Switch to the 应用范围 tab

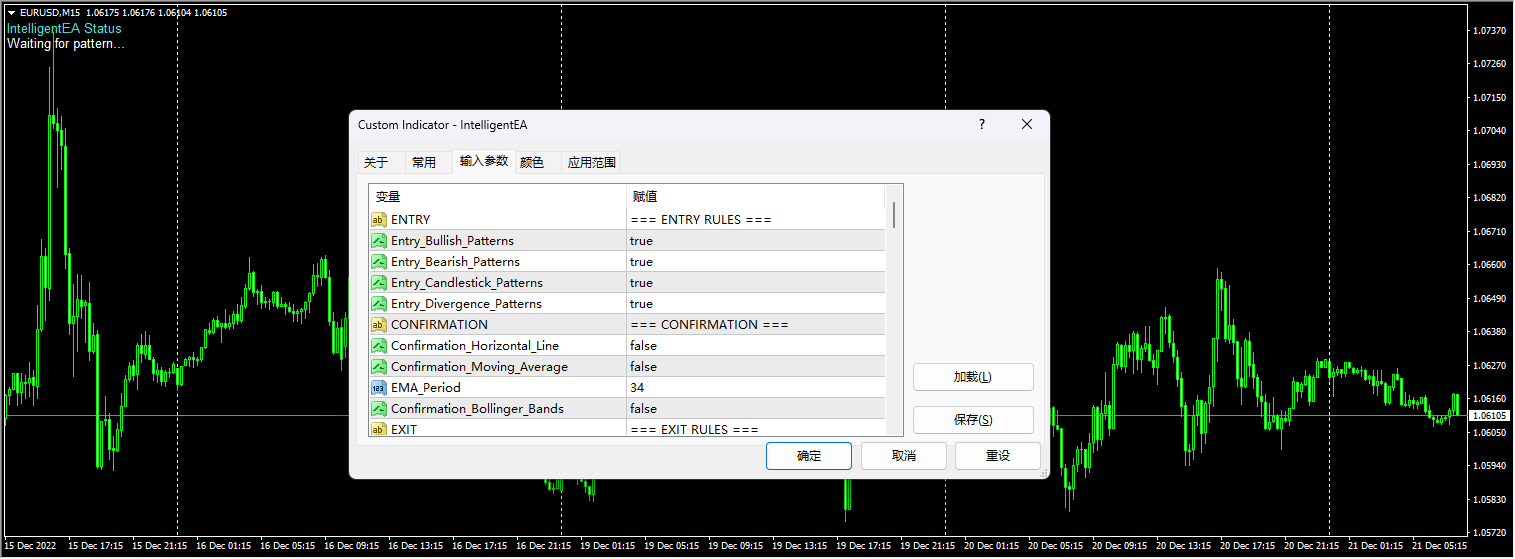coord(592,162)
